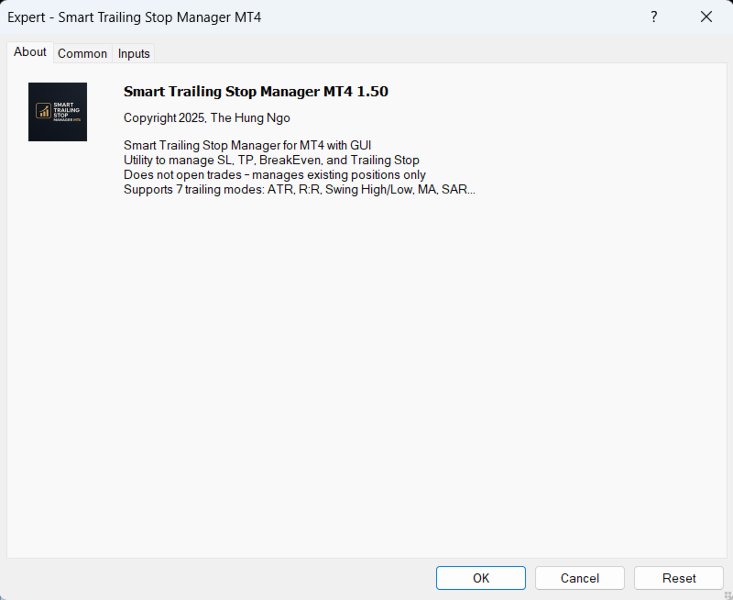Click the 'Smart Trailing Stop Manager for MT4 with GUI' line
The width and height of the screenshot is (733, 600).
tap(247, 145)
